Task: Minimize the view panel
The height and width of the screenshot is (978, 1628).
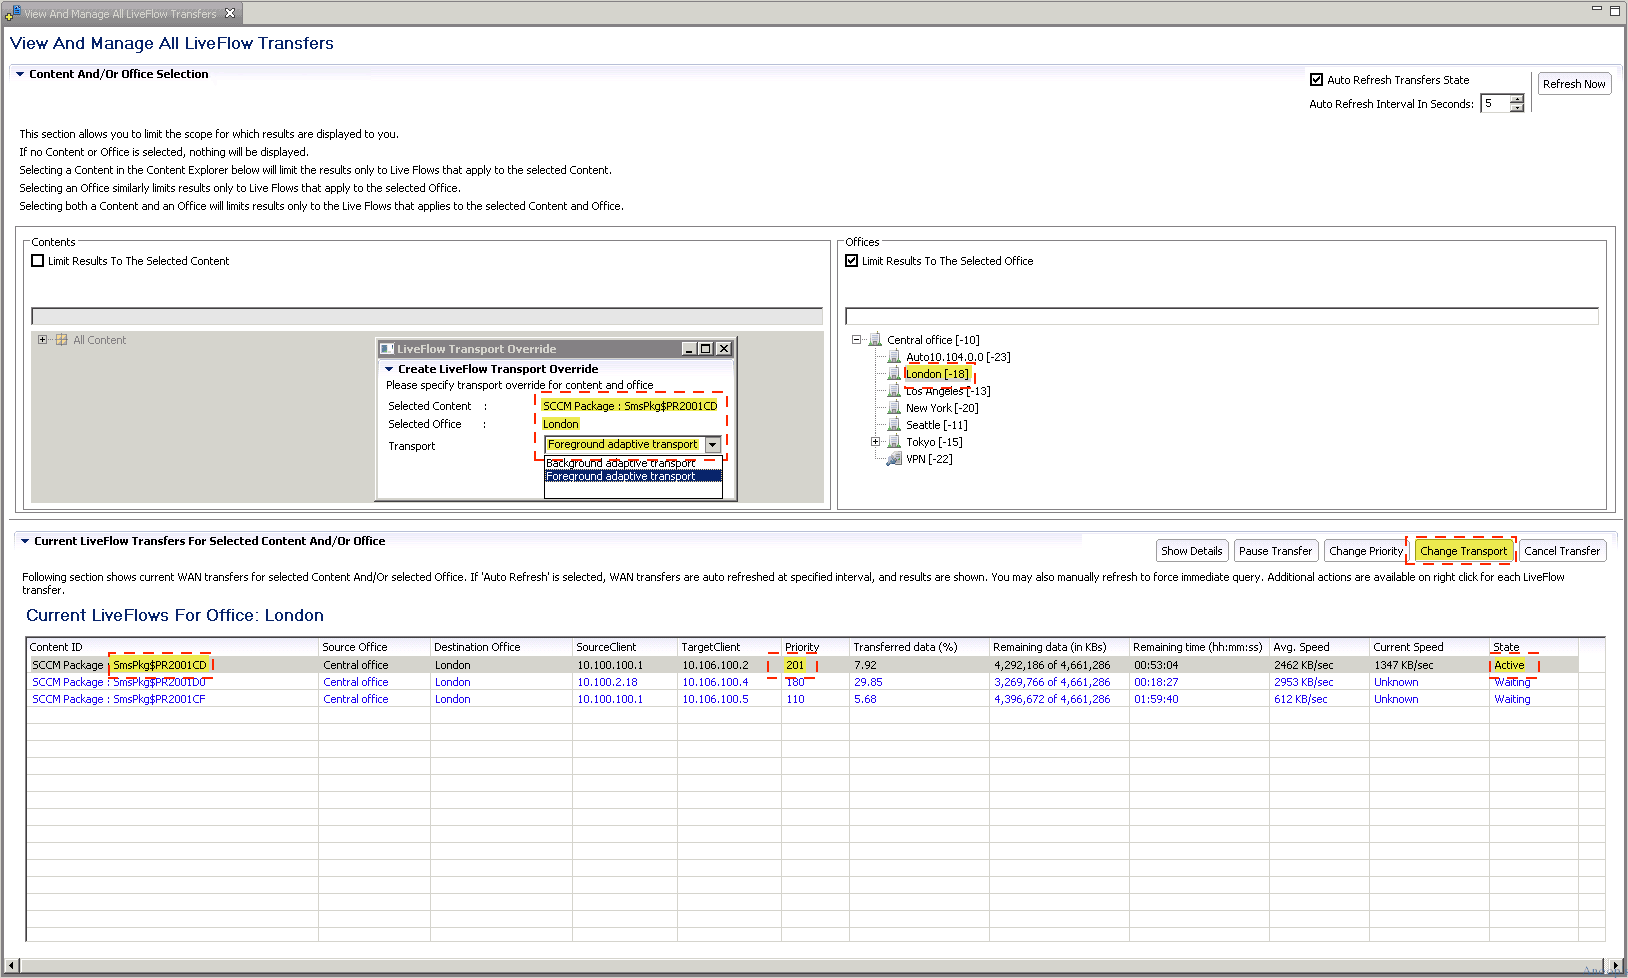Action: point(1597,9)
